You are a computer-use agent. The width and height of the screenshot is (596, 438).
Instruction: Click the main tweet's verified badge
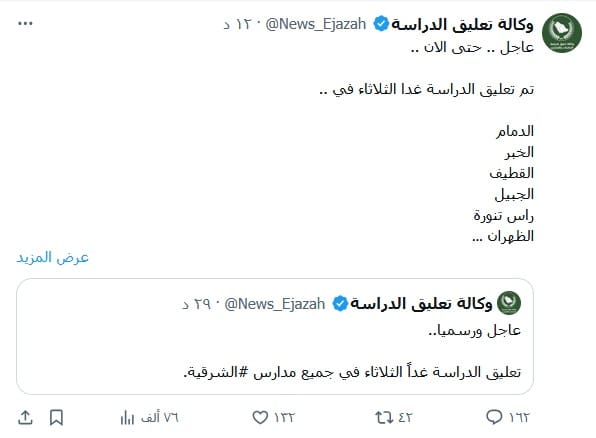[x=381, y=24]
